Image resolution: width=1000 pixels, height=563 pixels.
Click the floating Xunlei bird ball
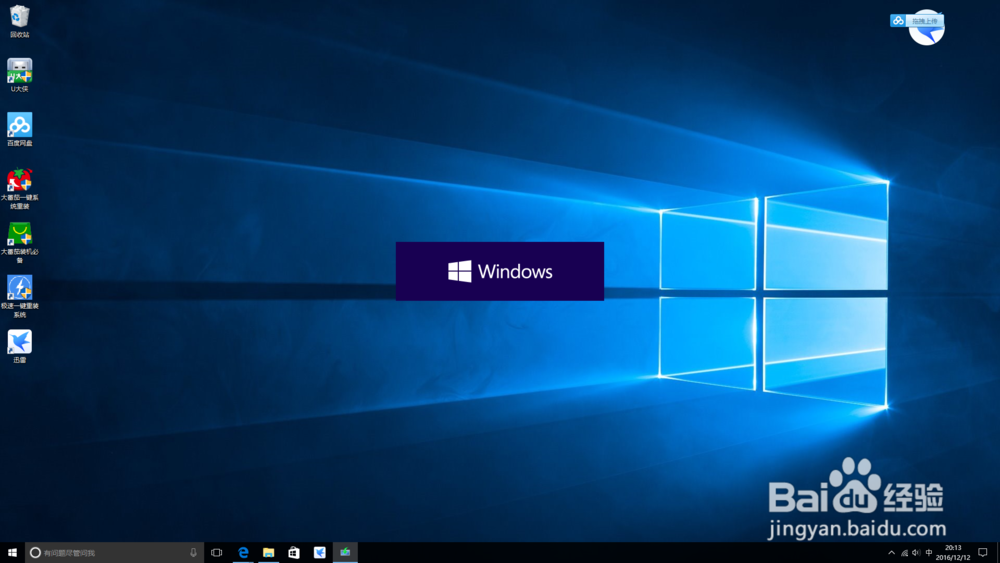(x=927, y=34)
